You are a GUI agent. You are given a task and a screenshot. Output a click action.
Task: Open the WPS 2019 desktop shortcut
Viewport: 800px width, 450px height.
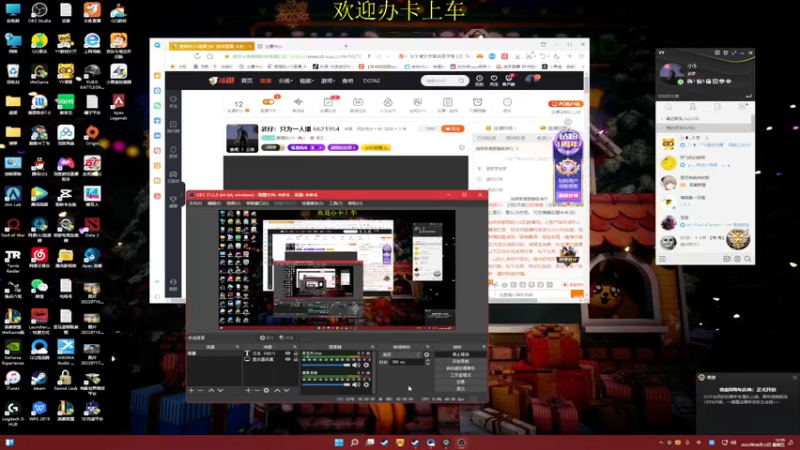39,411
